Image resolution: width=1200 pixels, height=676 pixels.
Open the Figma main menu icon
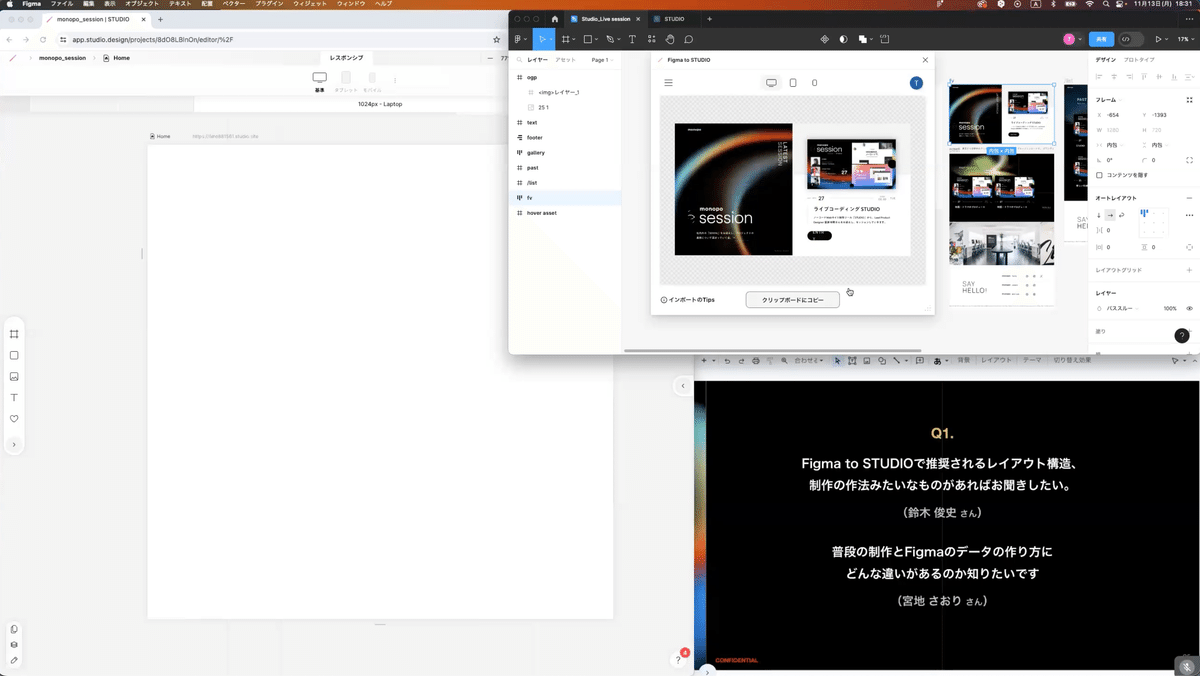[518, 39]
